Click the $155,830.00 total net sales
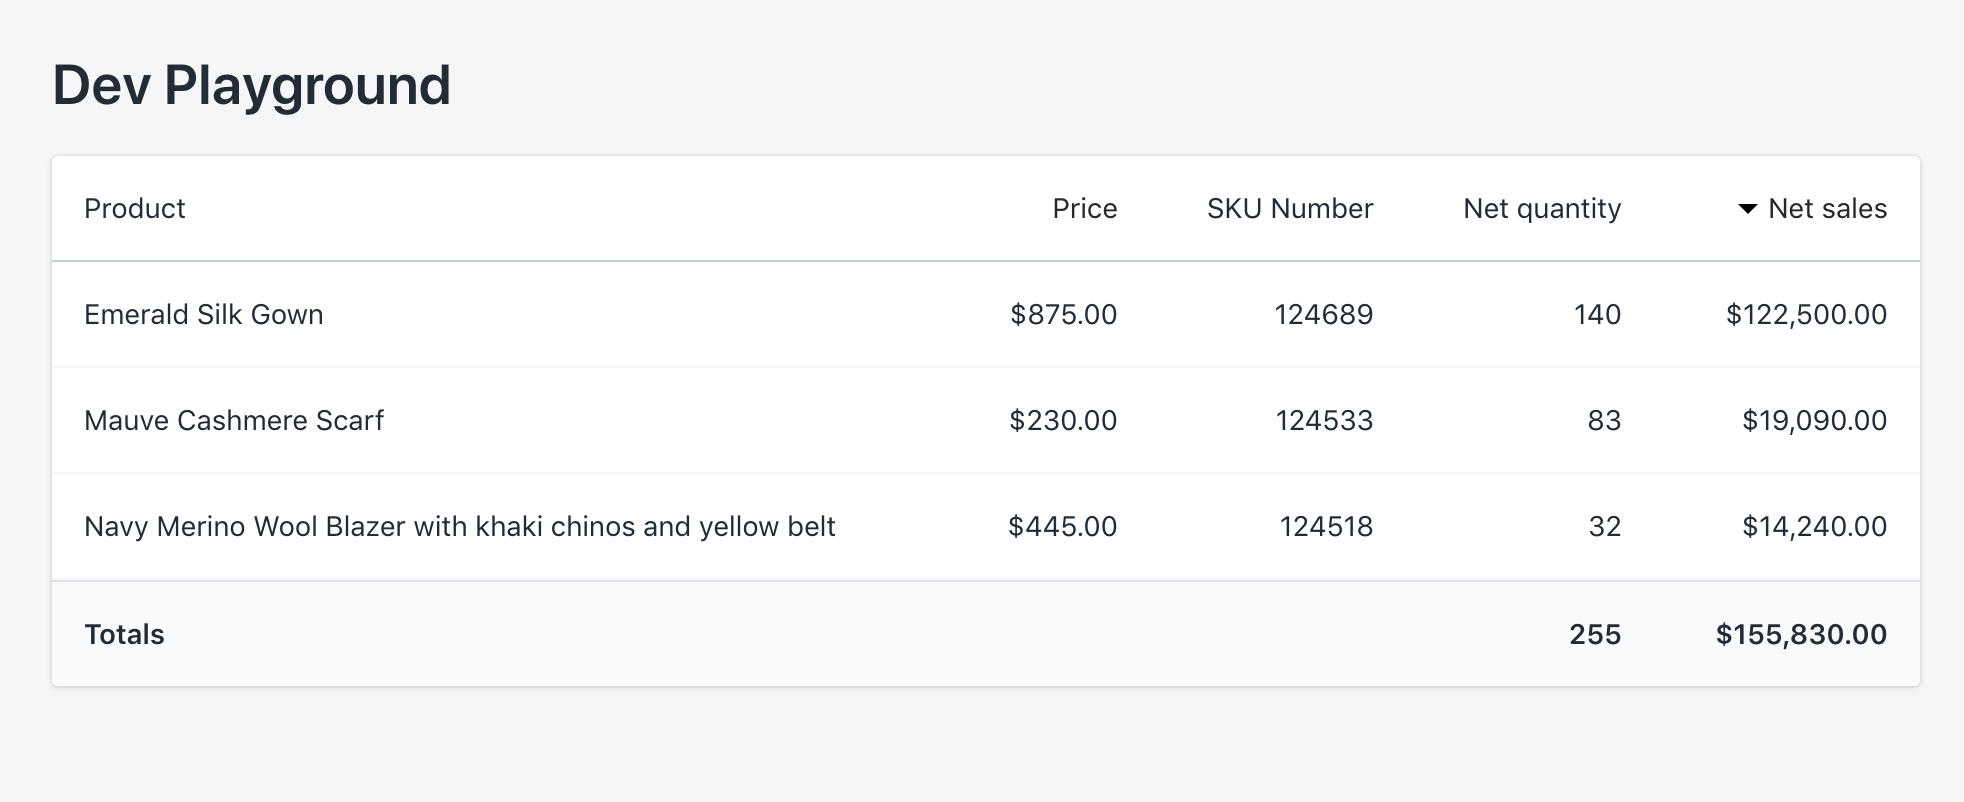Image resolution: width=1964 pixels, height=802 pixels. pyautogui.click(x=1801, y=635)
